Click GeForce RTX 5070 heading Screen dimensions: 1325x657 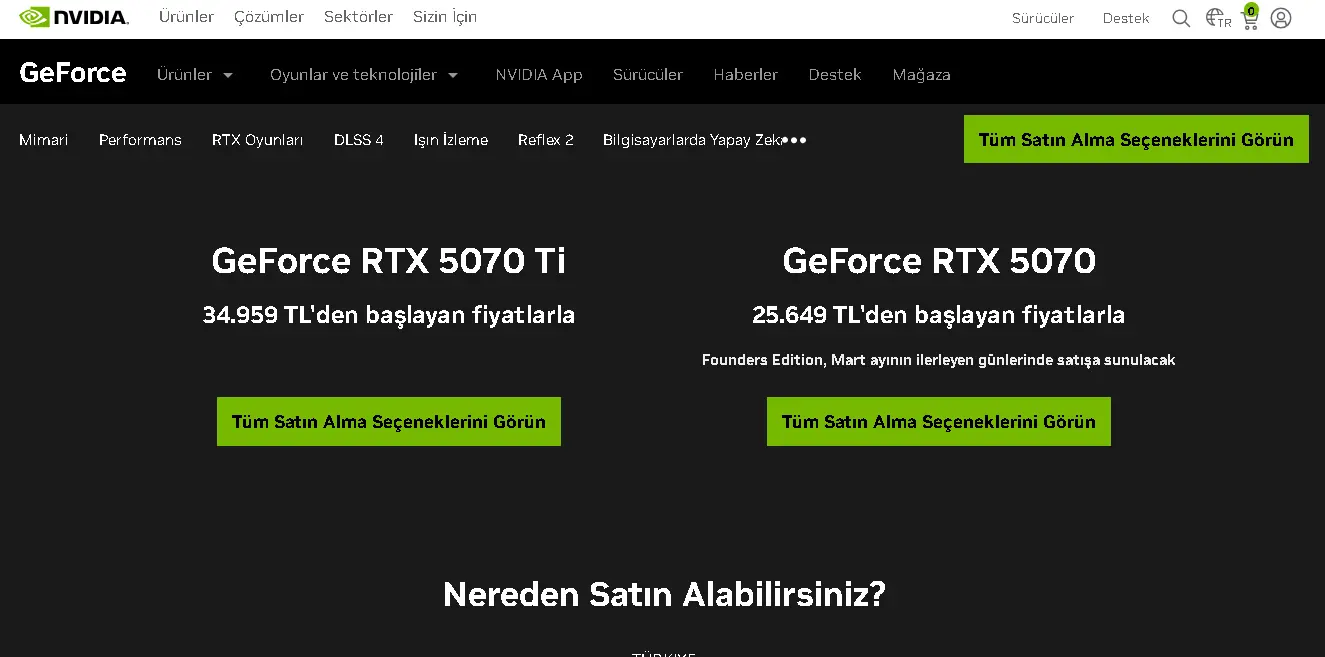[939, 261]
